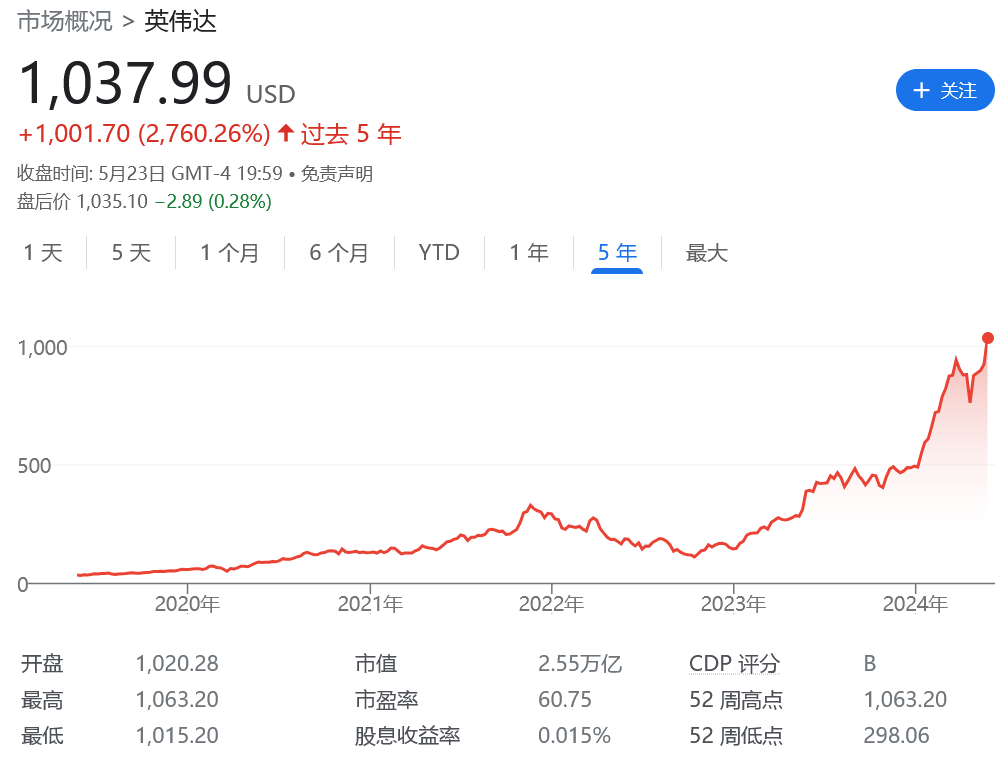Open the CDP 评分 link
Screen dimensions: 1002x772
tap(735, 664)
